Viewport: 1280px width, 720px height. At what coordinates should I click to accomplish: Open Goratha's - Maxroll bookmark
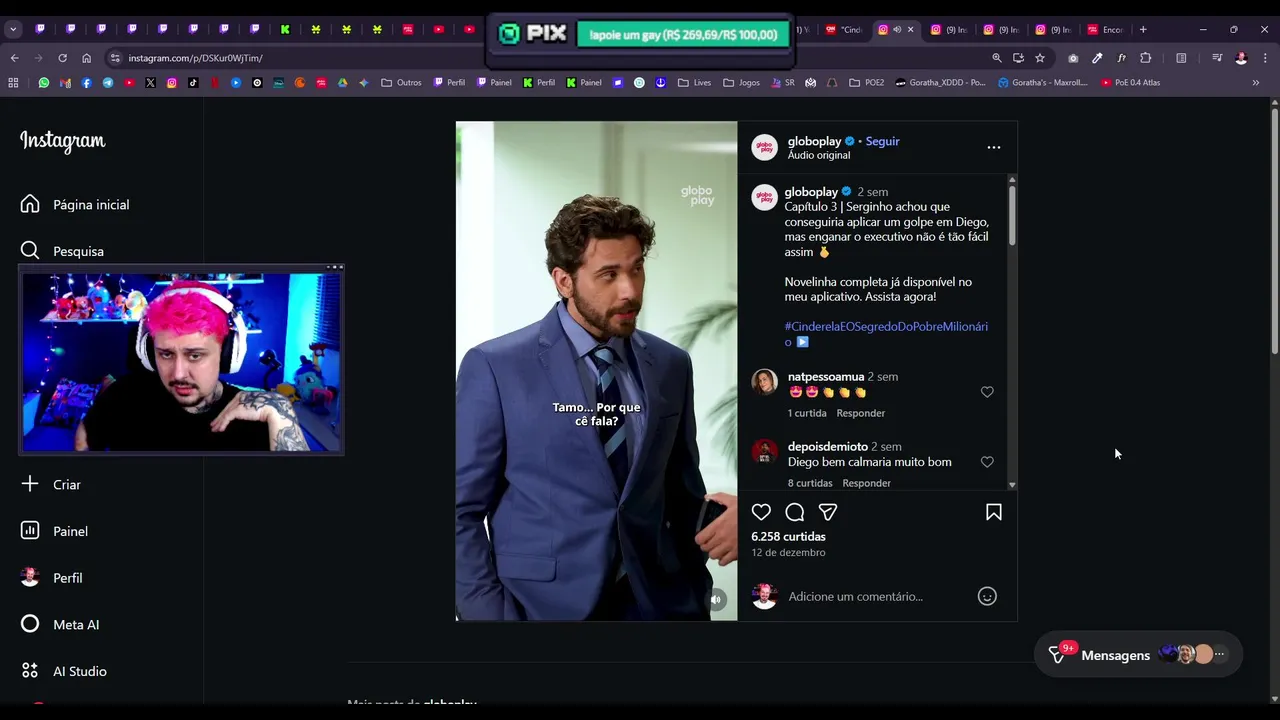(1043, 83)
